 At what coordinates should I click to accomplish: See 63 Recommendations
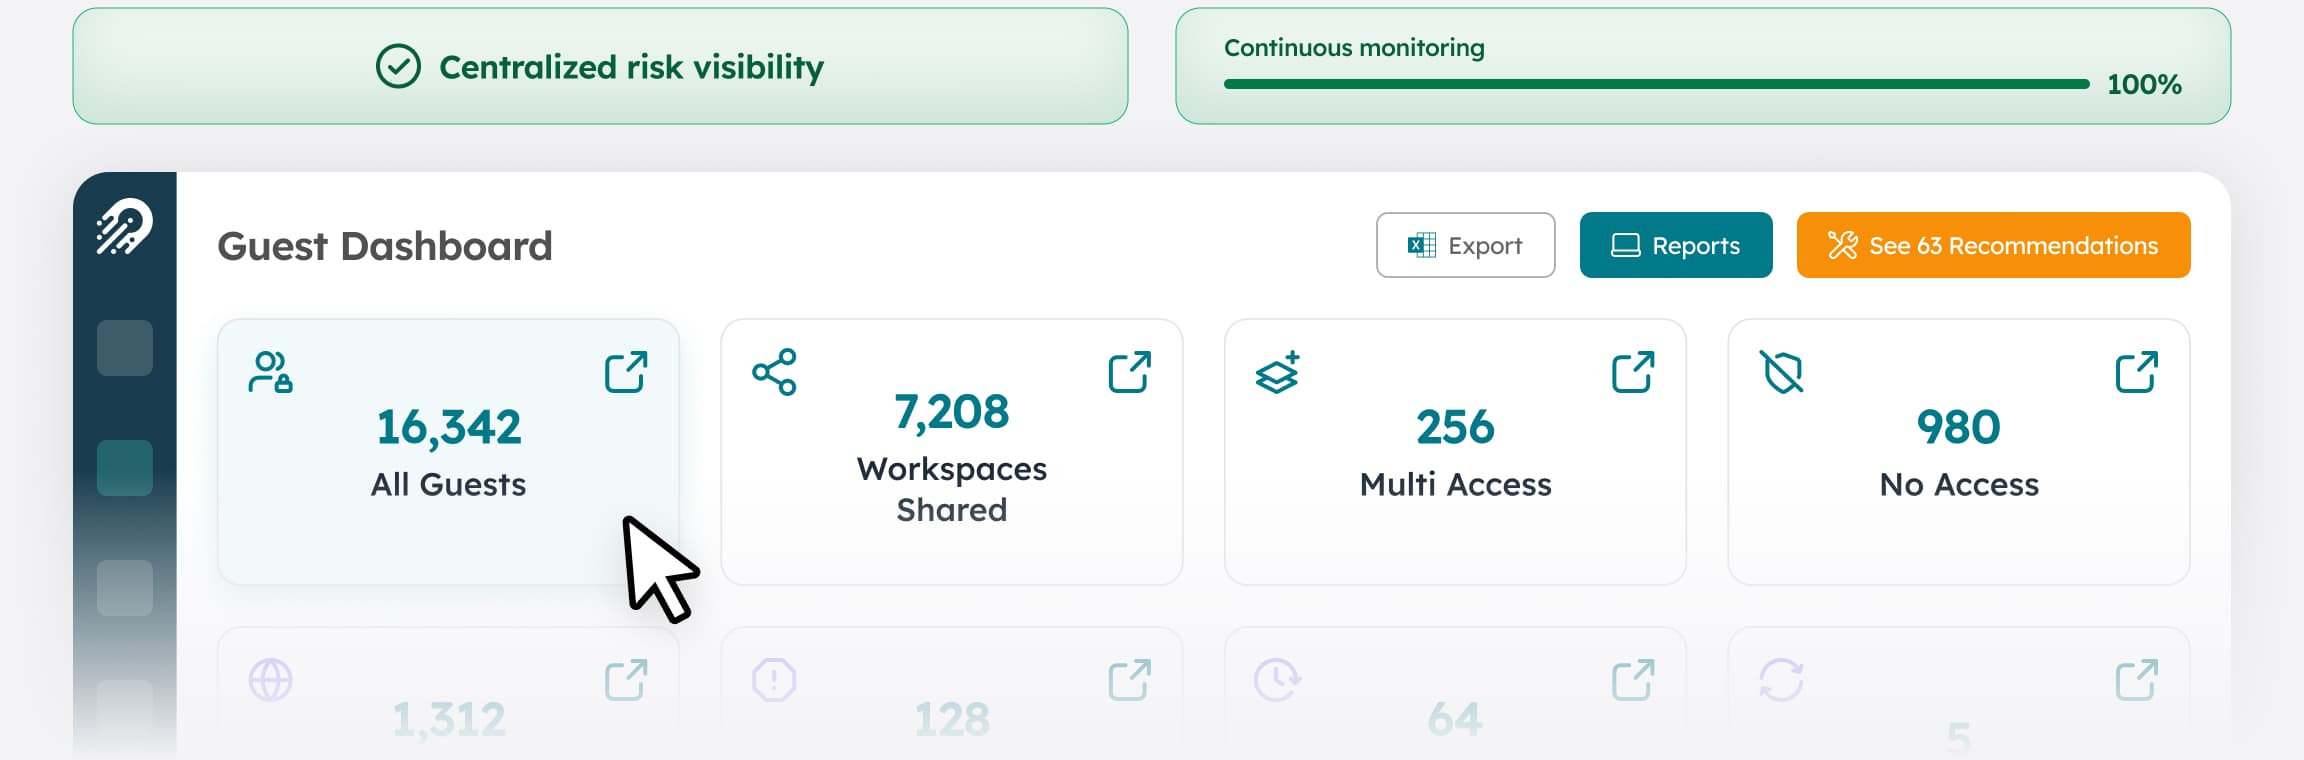pos(1993,245)
